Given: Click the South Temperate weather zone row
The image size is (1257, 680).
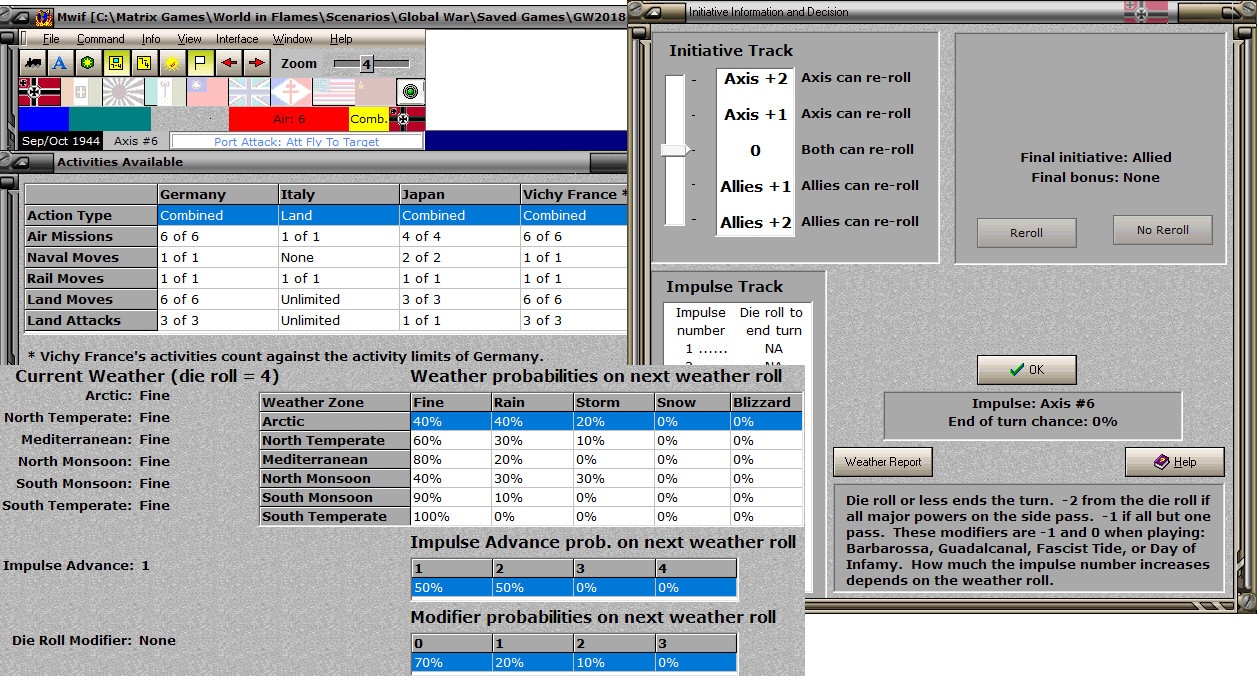Looking at the screenshot, I should [x=532, y=516].
